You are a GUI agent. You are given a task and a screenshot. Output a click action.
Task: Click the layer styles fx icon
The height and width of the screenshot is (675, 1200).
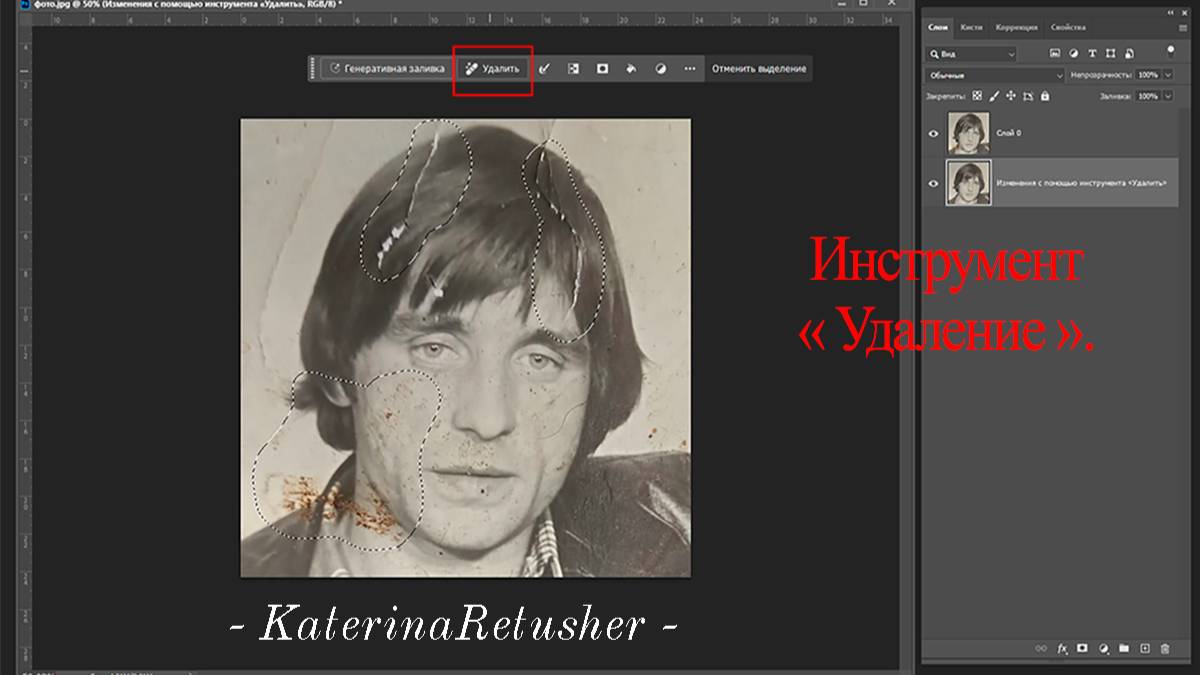pos(1063,649)
